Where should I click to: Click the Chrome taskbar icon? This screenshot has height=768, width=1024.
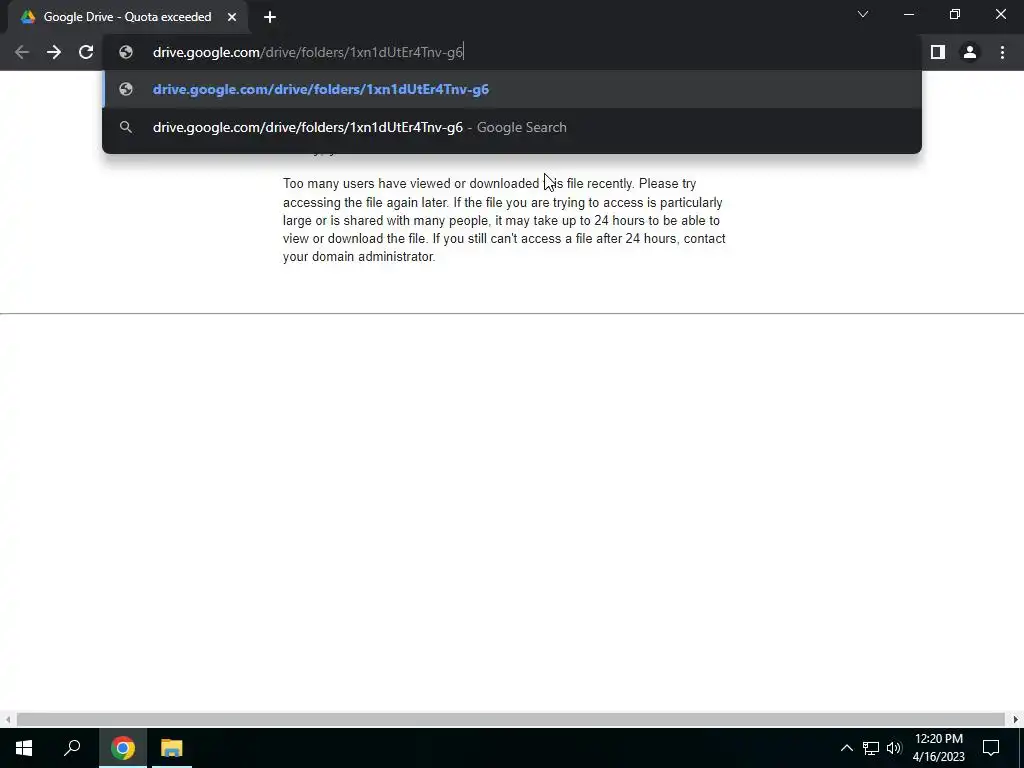(x=123, y=748)
